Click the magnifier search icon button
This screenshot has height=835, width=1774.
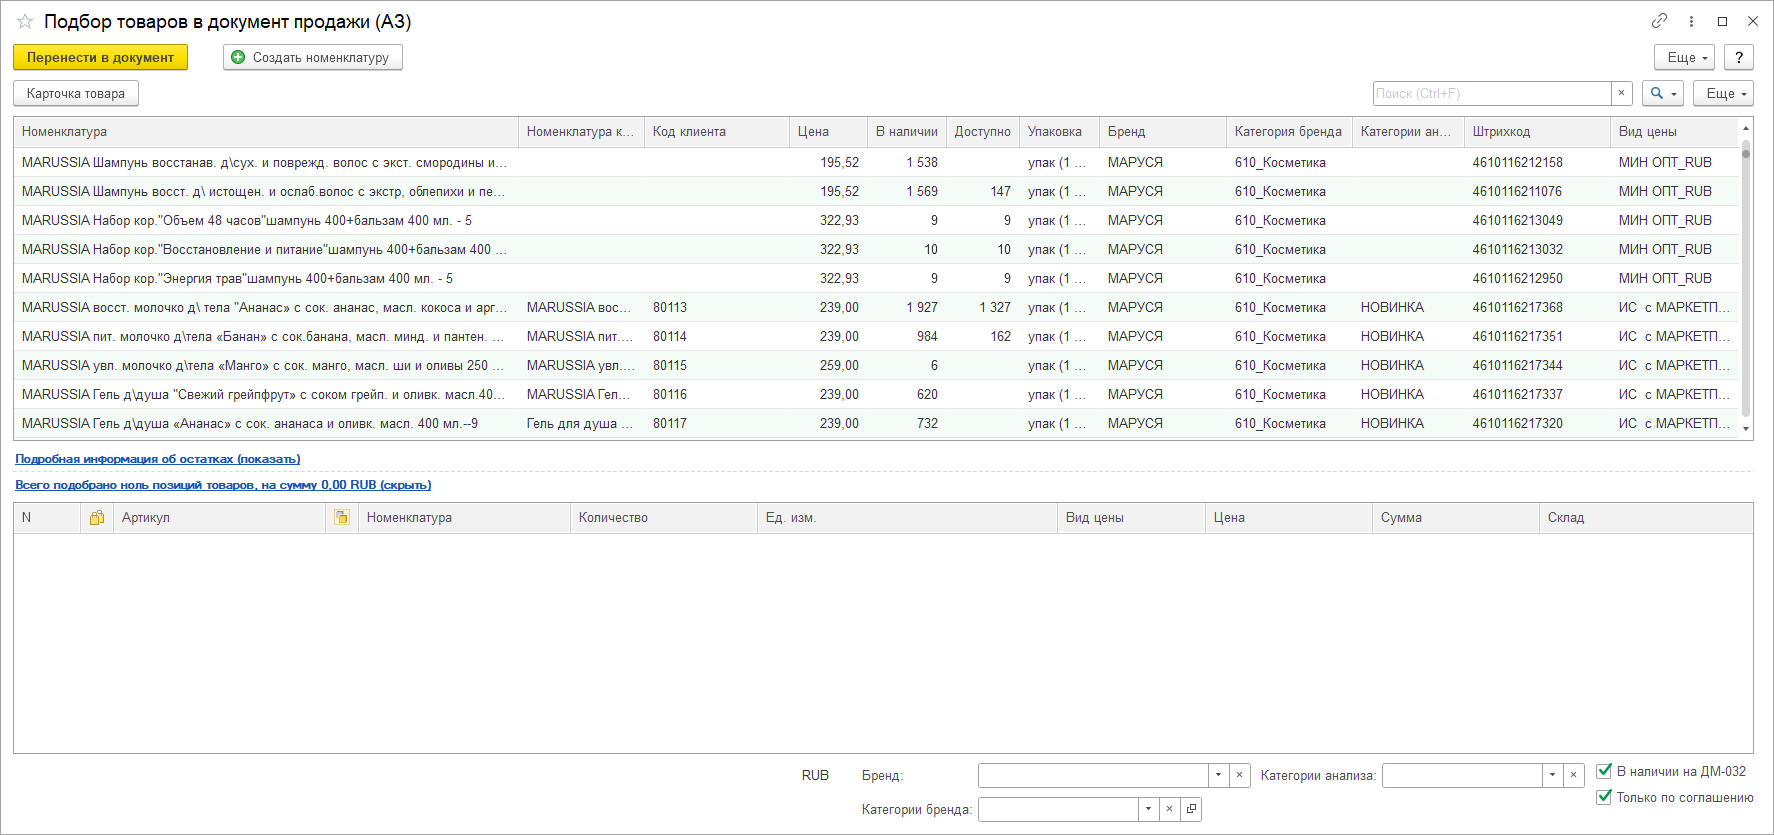1662,93
